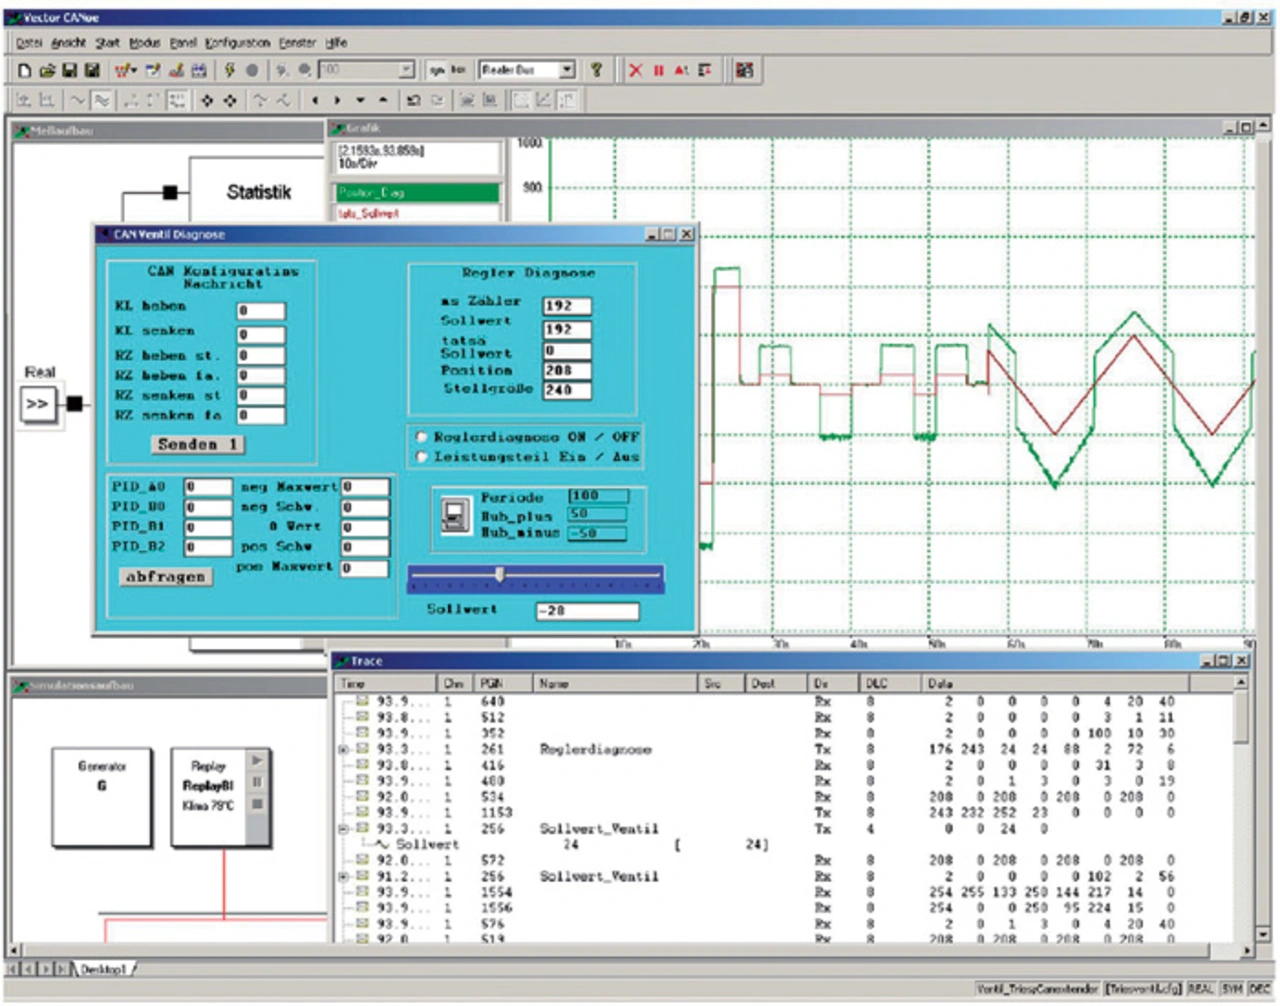1280x1006 pixels.
Task: Click the red pause icon in toolbar
Action: [658, 70]
